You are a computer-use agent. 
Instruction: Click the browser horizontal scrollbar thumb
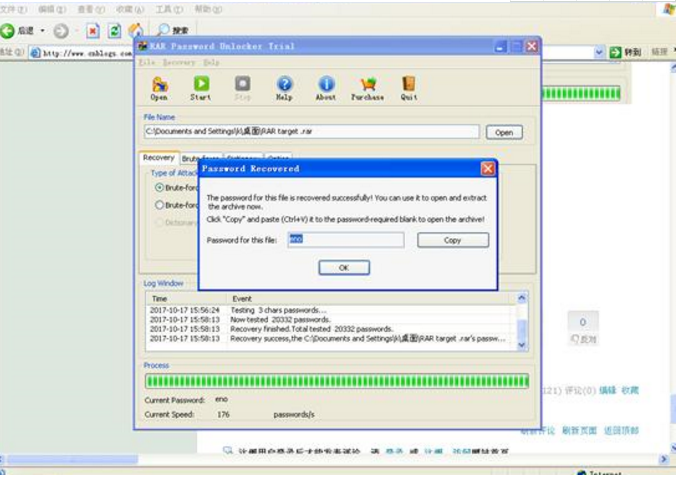pos(73,459)
